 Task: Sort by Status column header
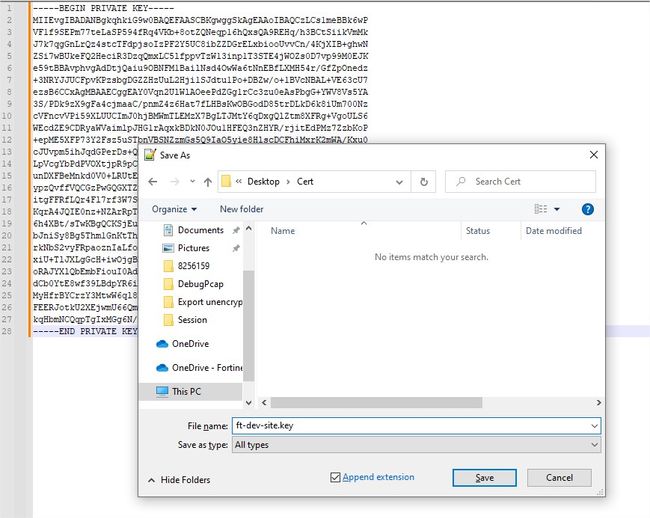(478, 231)
